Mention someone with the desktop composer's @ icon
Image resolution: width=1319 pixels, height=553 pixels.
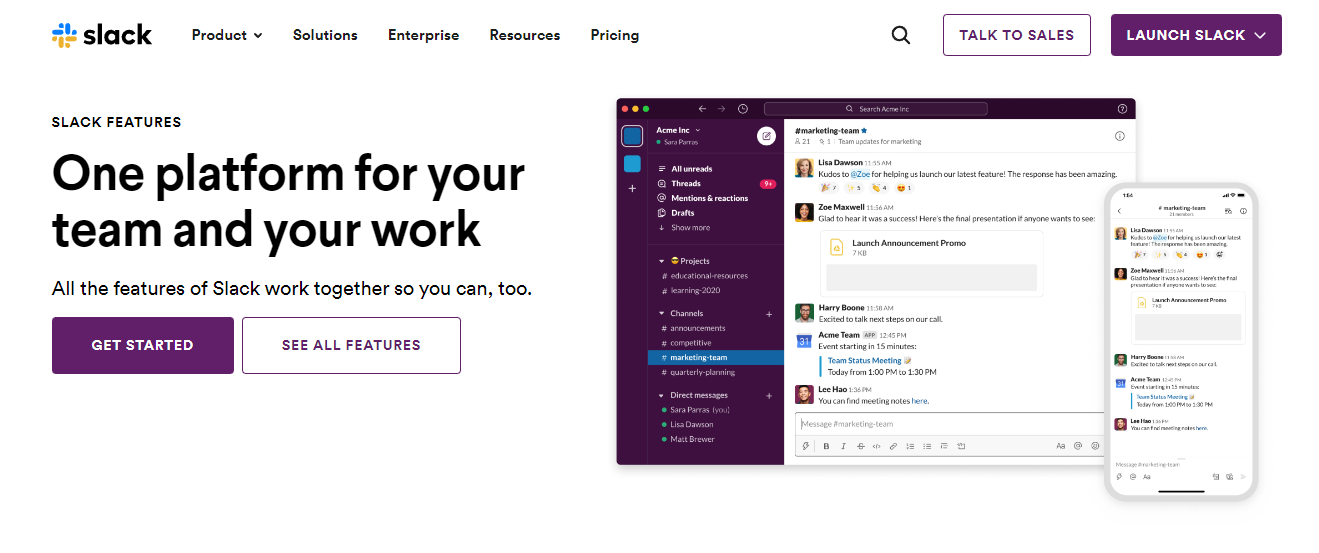click(x=1078, y=446)
